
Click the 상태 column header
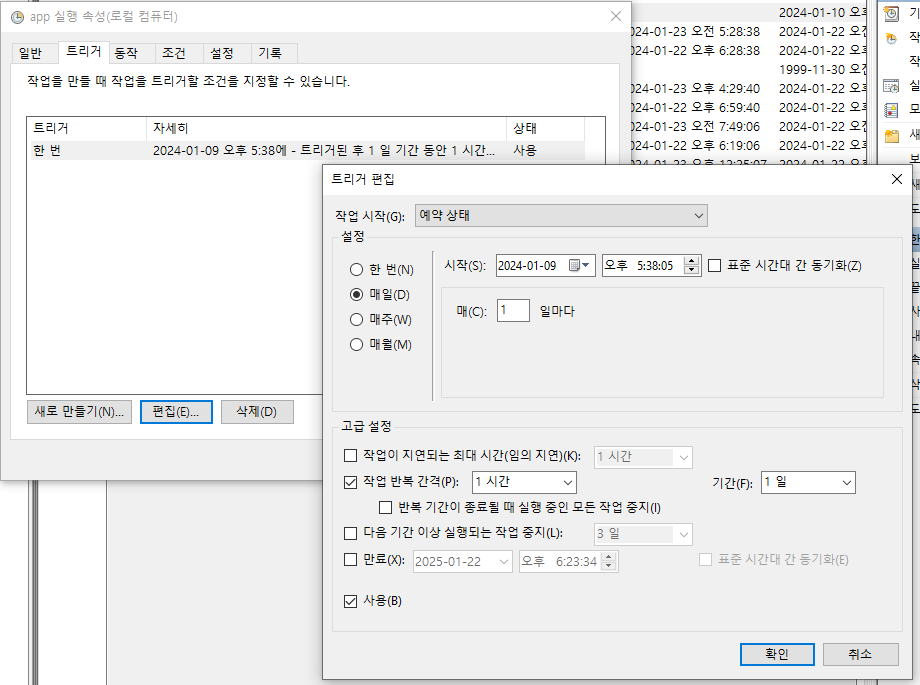(x=546, y=129)
